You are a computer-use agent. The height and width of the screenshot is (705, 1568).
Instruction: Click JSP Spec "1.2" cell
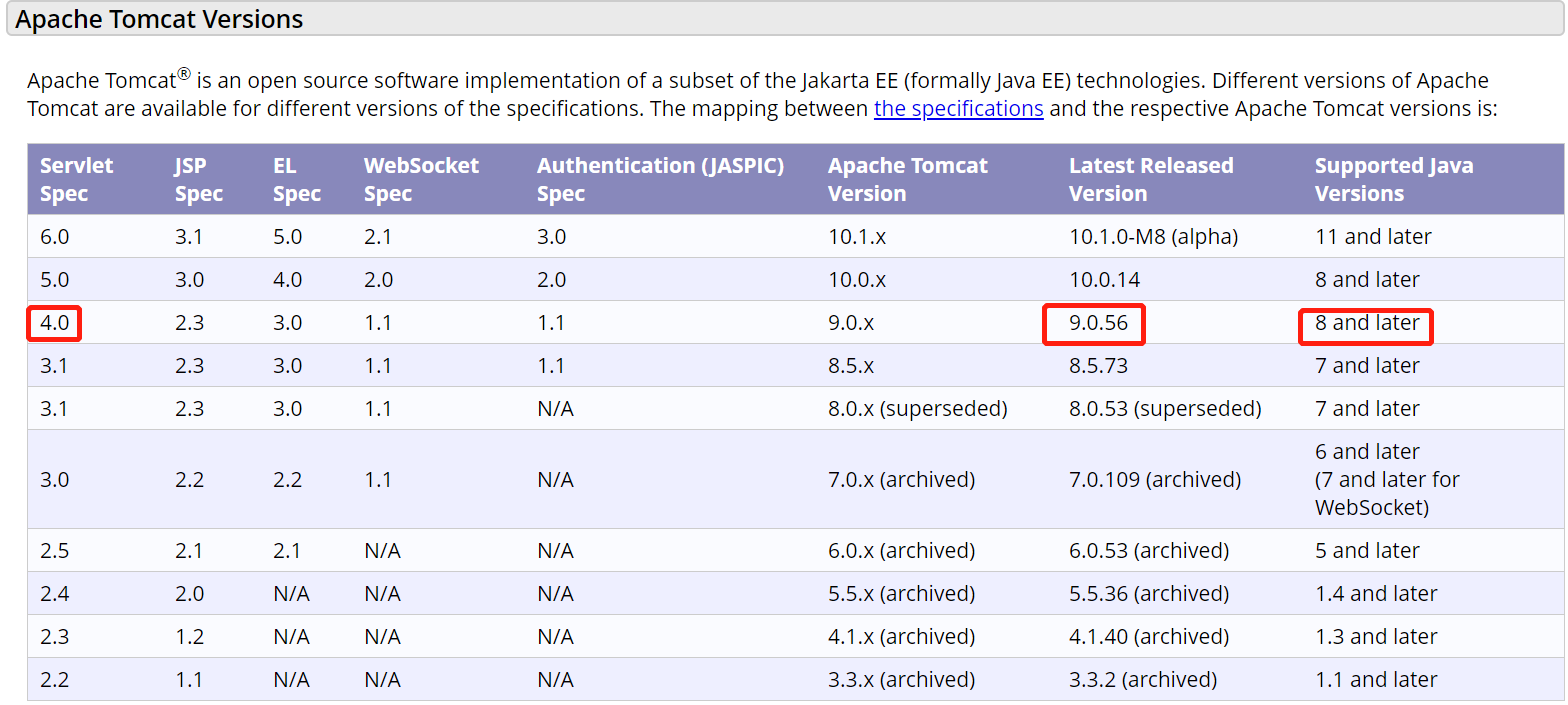point(189,637)
